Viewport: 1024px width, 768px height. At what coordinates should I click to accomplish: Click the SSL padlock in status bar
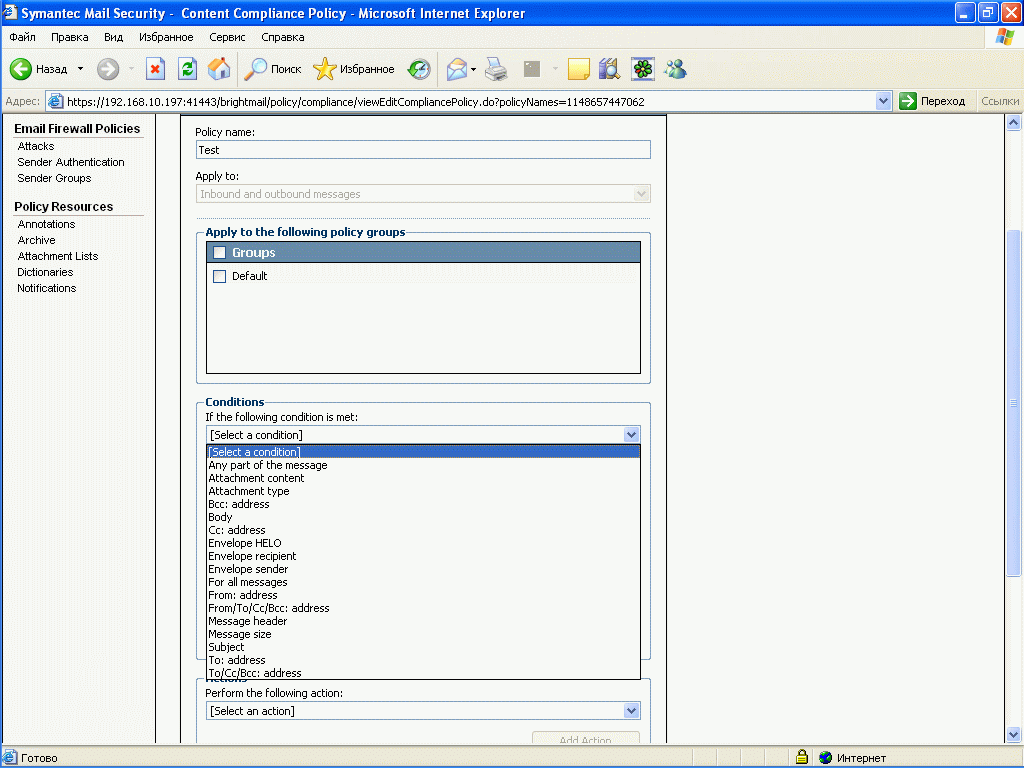pos(802,757)
